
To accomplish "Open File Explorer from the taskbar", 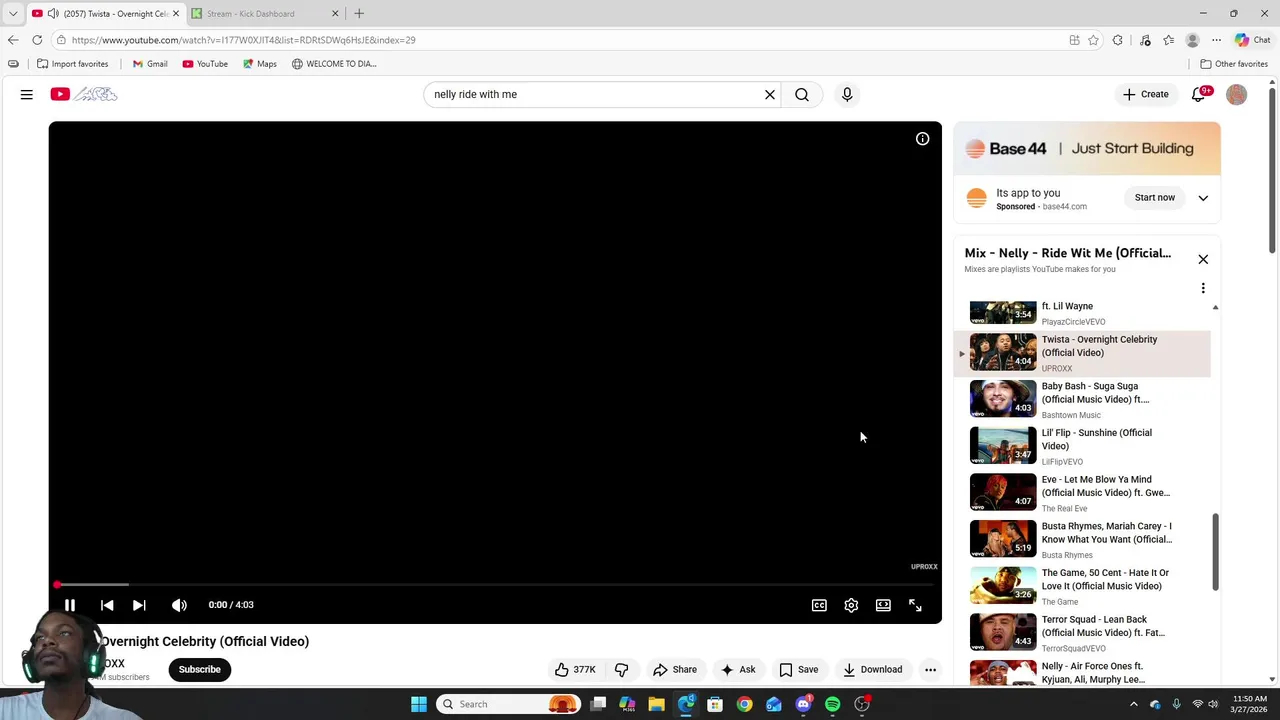I will pos(656,704).
